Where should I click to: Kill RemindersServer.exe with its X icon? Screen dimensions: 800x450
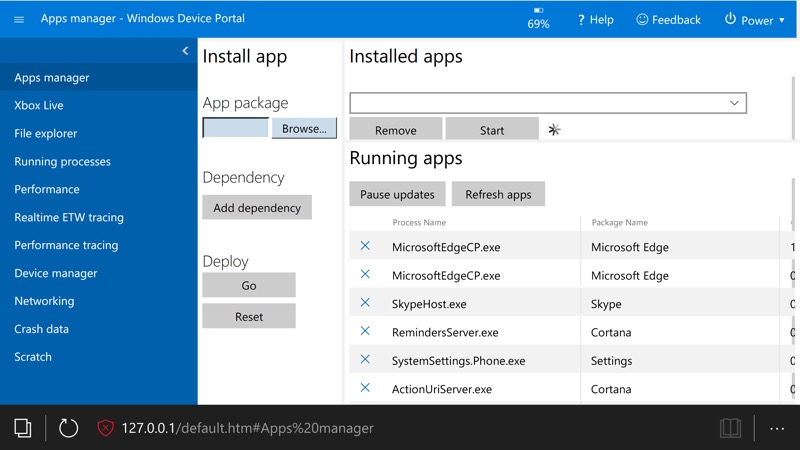[x=365, y=331]
